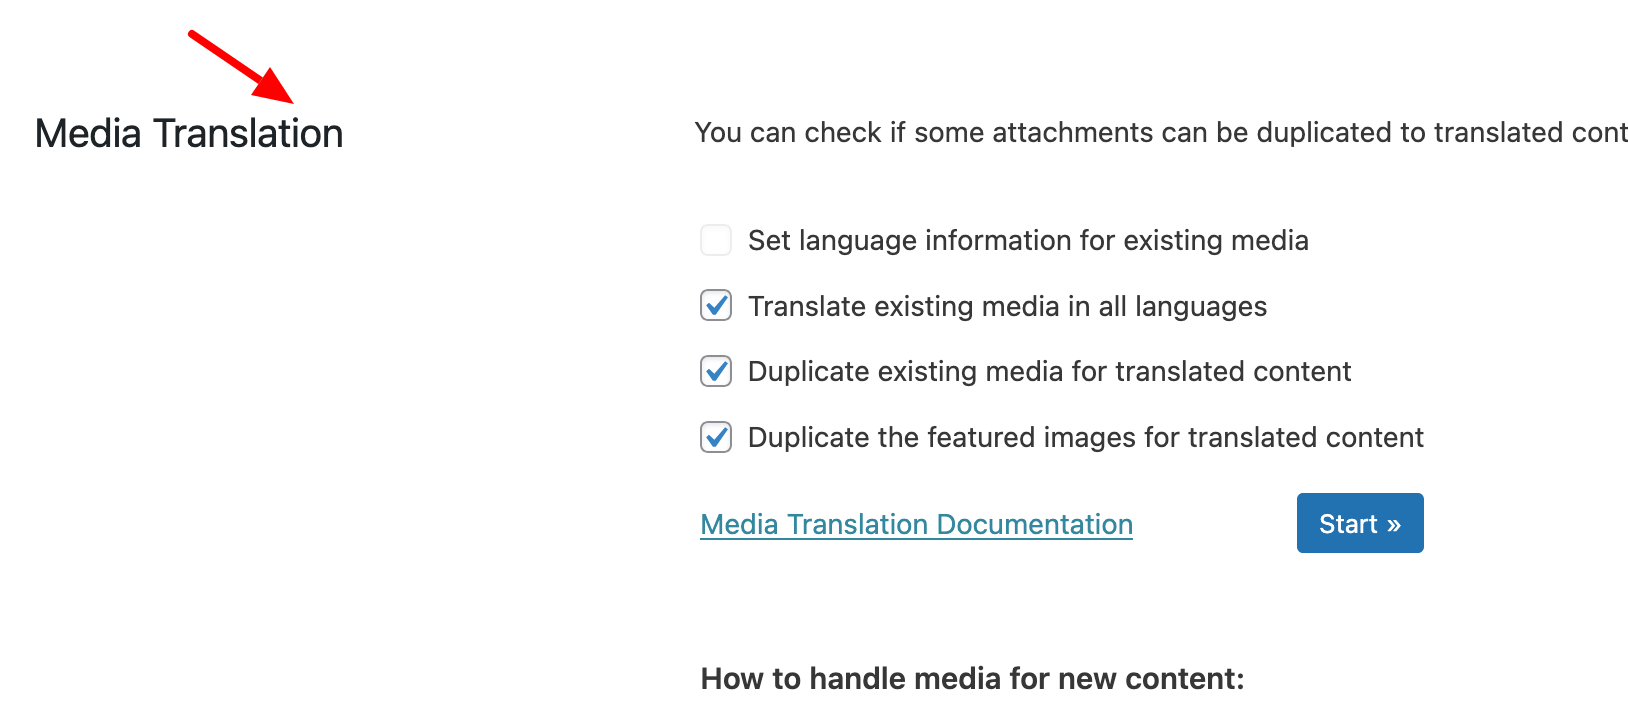Image resolution: width=1628 pixels, height=710 pixels.
Task: Click the Start » button
Action: [1360, 523]
